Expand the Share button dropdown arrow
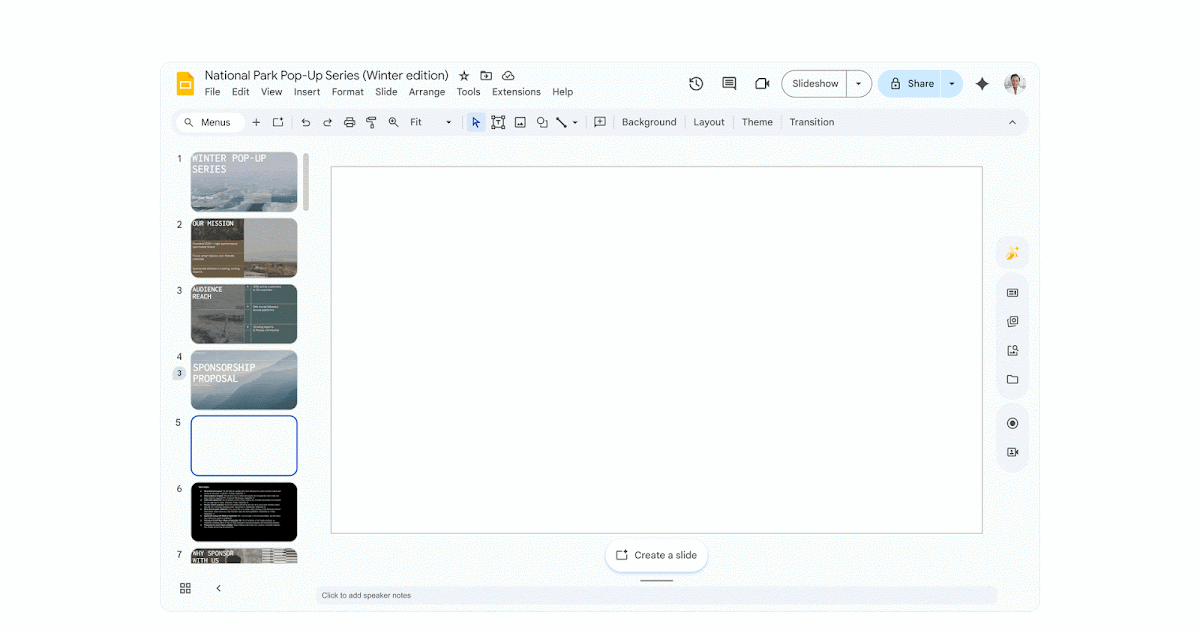The width and height of the screenshot is (1200, 630). [x=952, y=84]
